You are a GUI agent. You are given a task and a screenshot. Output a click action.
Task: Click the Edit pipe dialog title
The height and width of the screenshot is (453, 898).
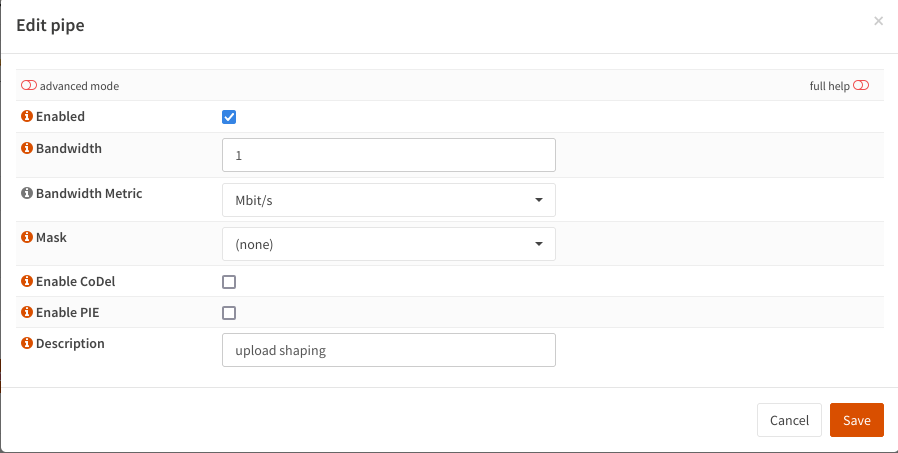[50, 26]
